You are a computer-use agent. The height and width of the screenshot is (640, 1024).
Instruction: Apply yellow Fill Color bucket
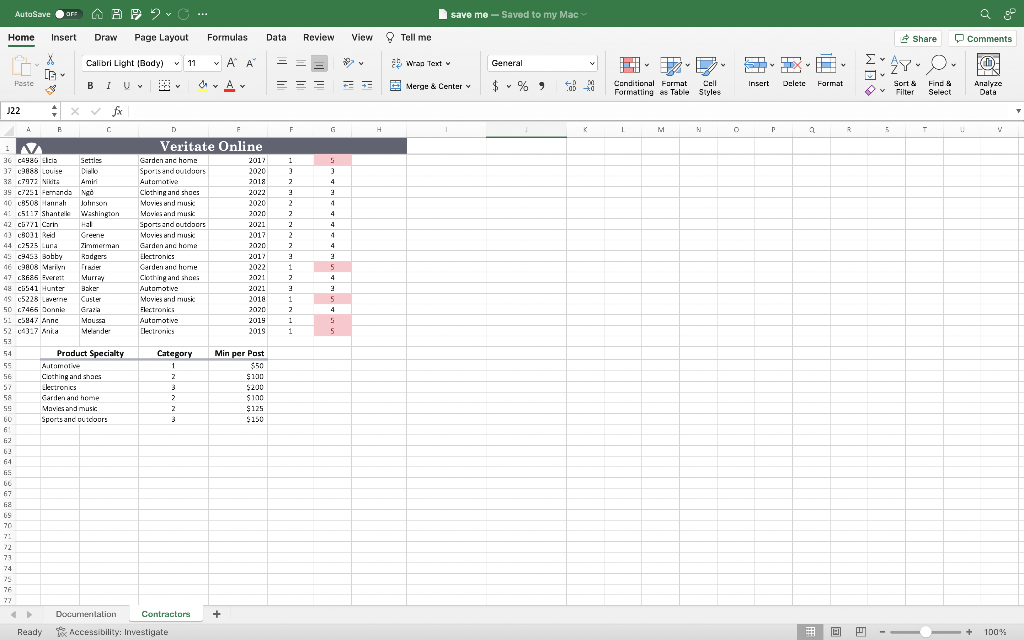[x=202, y=86]
